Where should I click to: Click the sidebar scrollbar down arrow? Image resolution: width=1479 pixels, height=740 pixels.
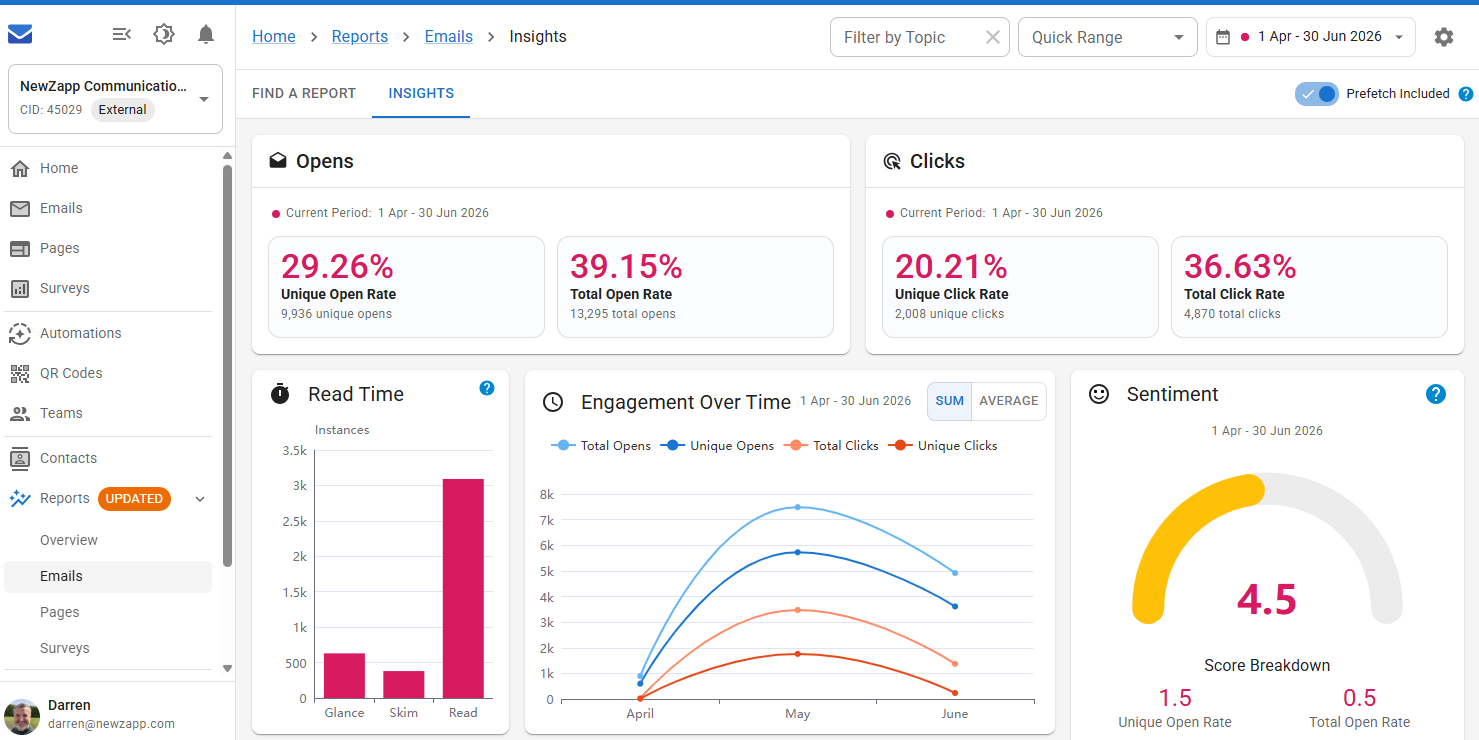pyautogui.click(x=227, y=668)
